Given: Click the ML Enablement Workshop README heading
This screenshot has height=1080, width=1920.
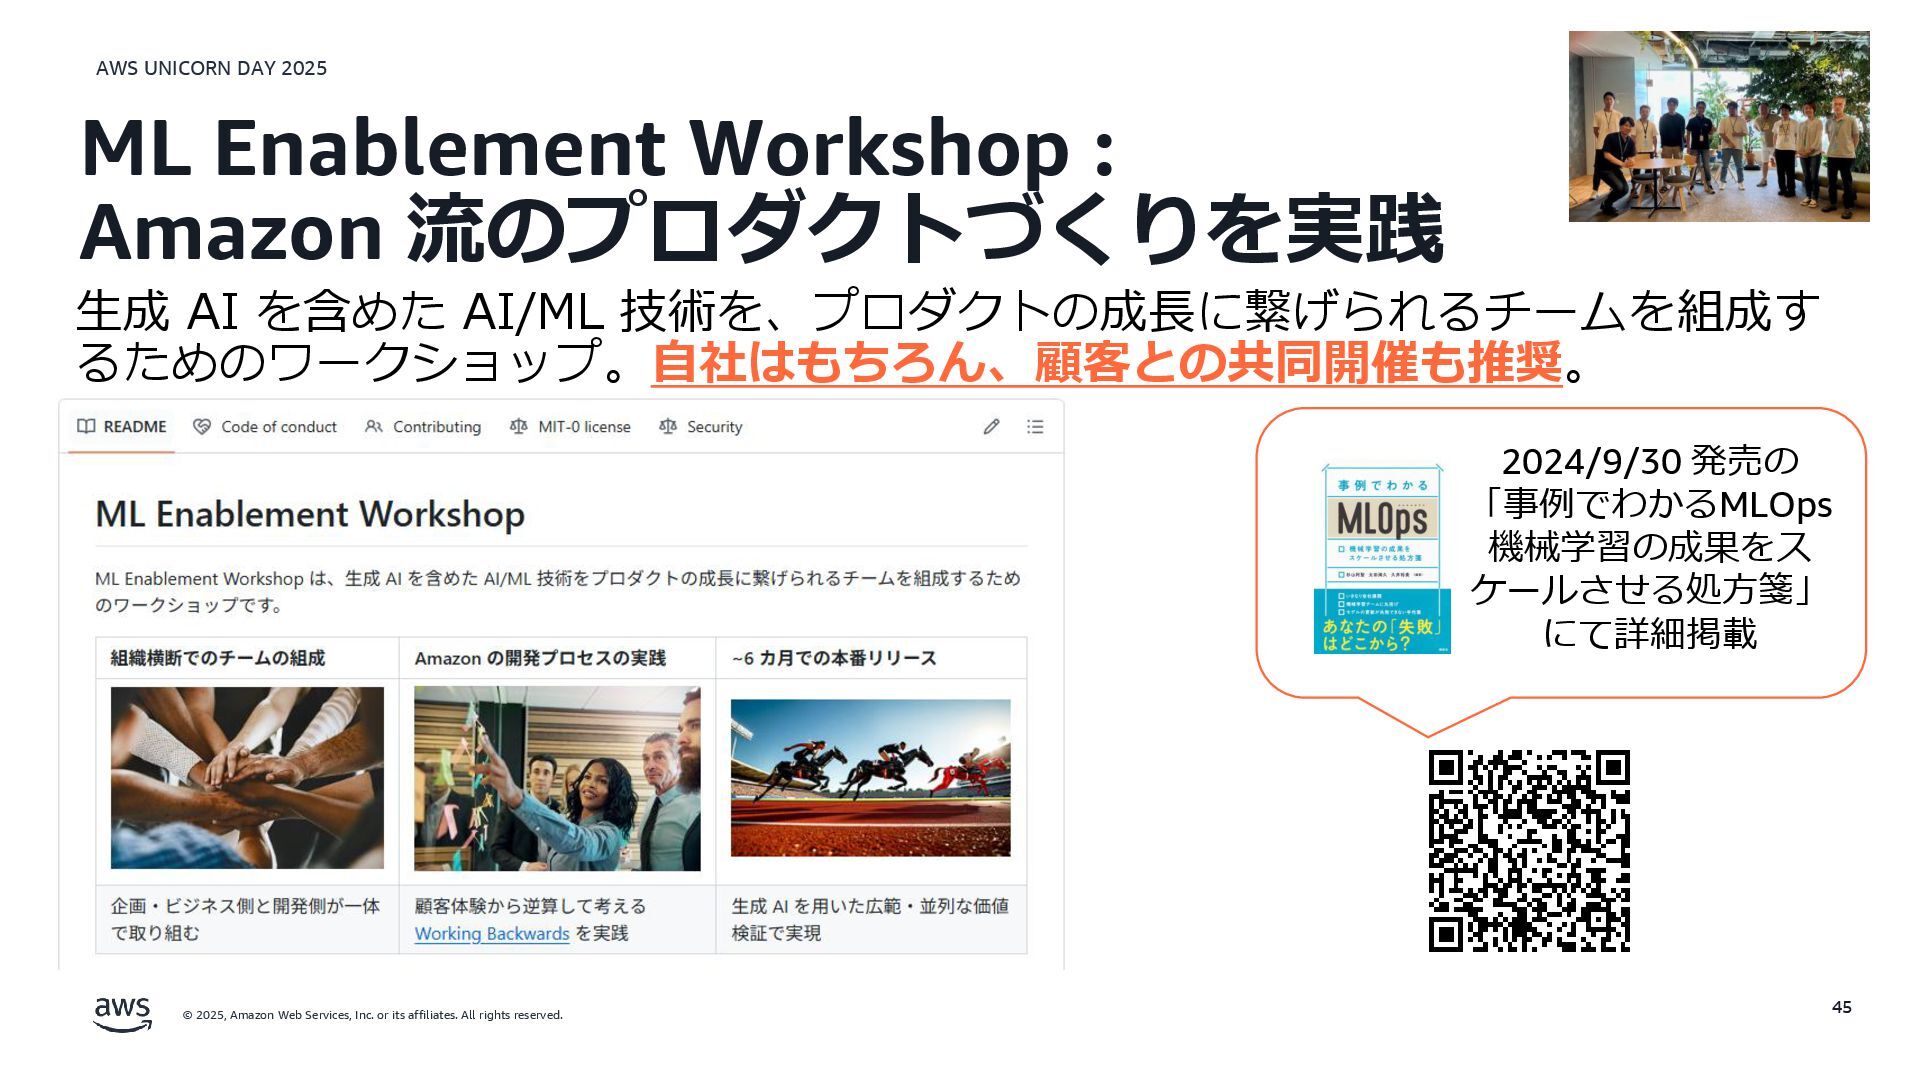Looking at the screenshot, I should [310, 514].
